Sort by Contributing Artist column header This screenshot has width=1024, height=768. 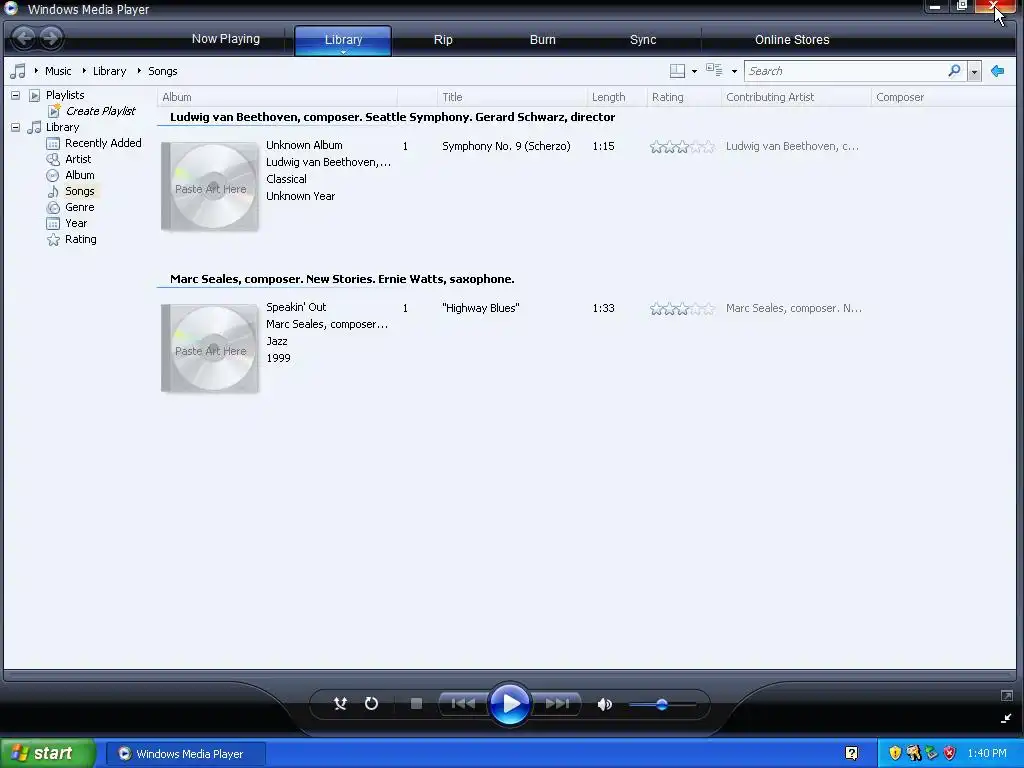tap(796, 97)
